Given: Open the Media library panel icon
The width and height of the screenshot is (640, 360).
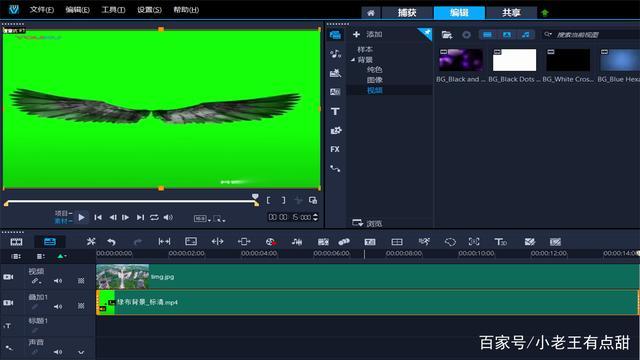Looking at the screenshot, I should click(x=335, y=35).
